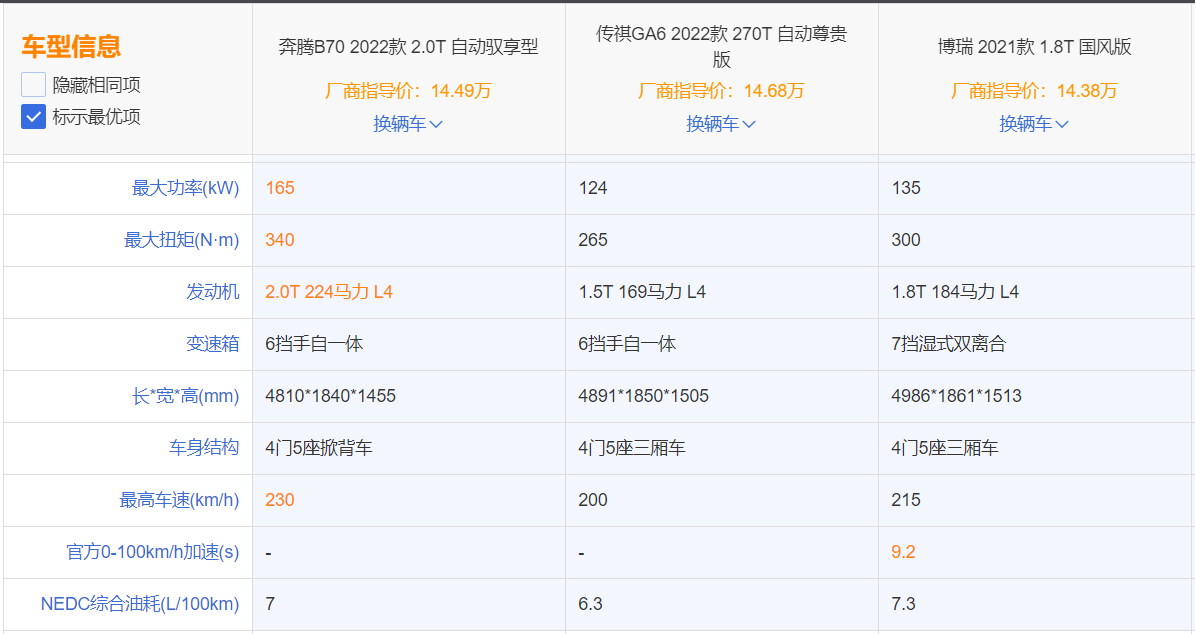1195x634 pixels.
Task: Click the 6.3 fuel consumption value
Action: 591,604
